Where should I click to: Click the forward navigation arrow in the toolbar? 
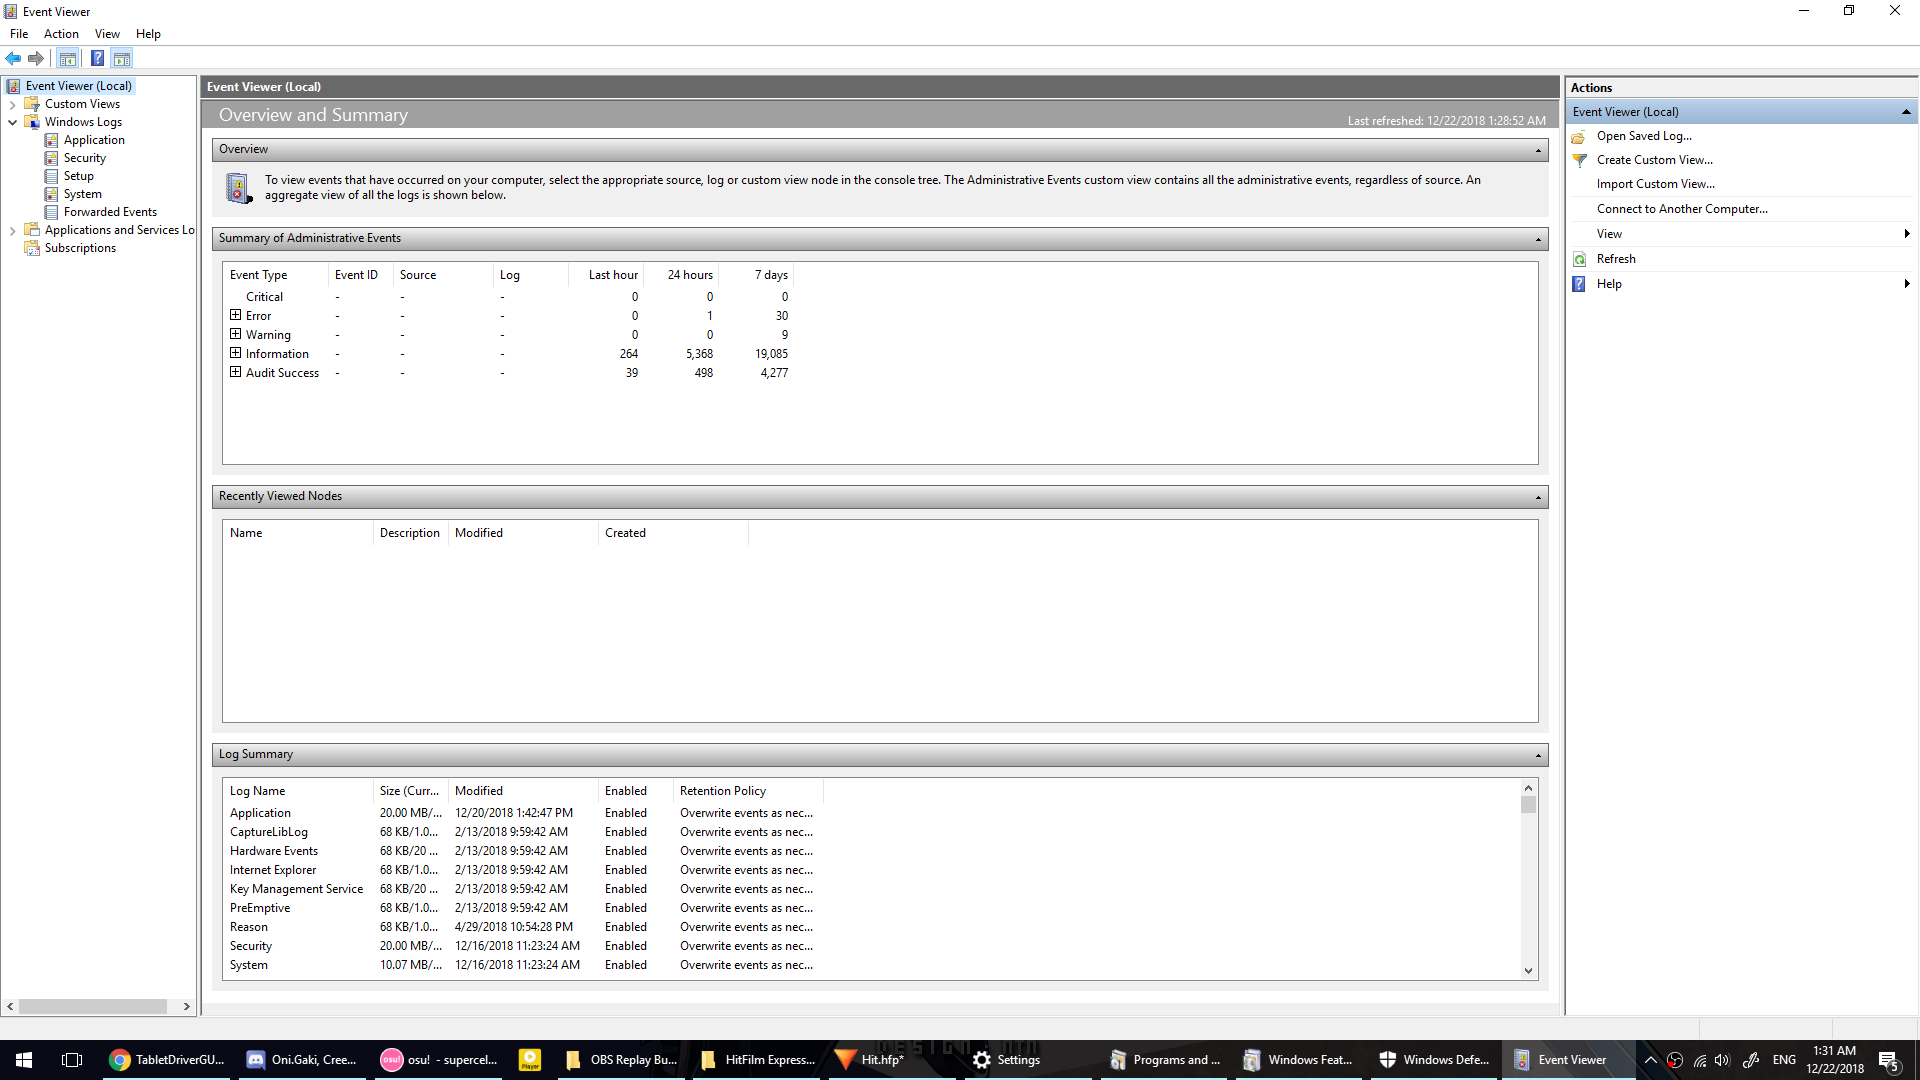coord(37,58)
